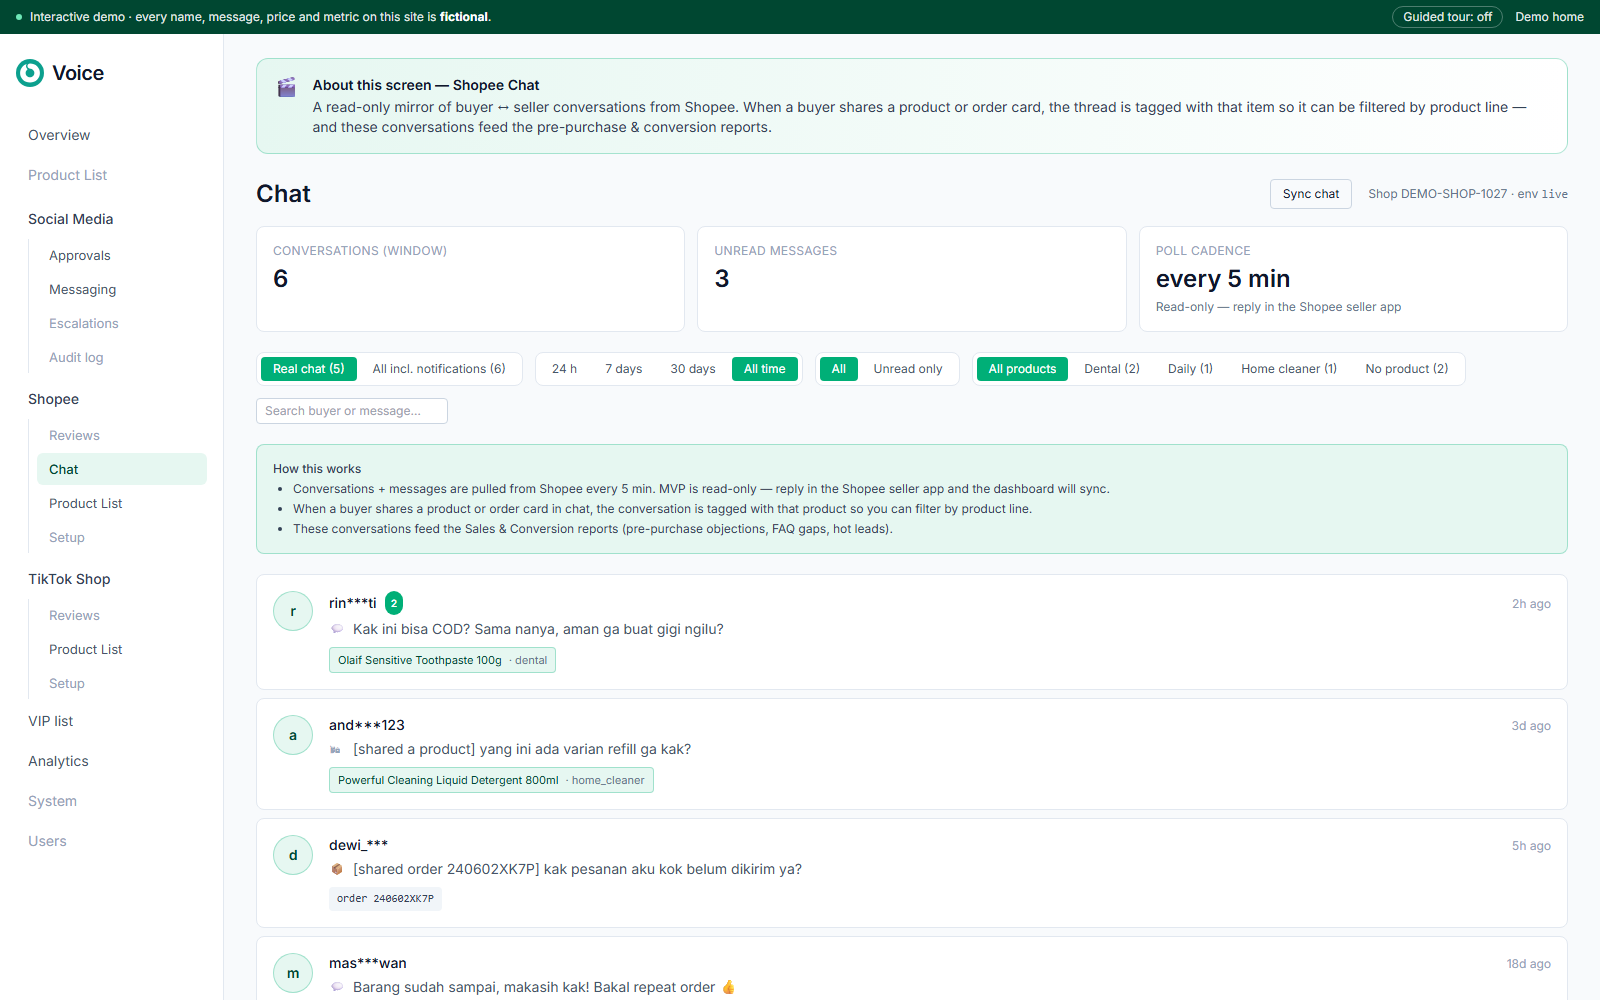Click speech bubble icon in rin***ti message

(337, 629)
